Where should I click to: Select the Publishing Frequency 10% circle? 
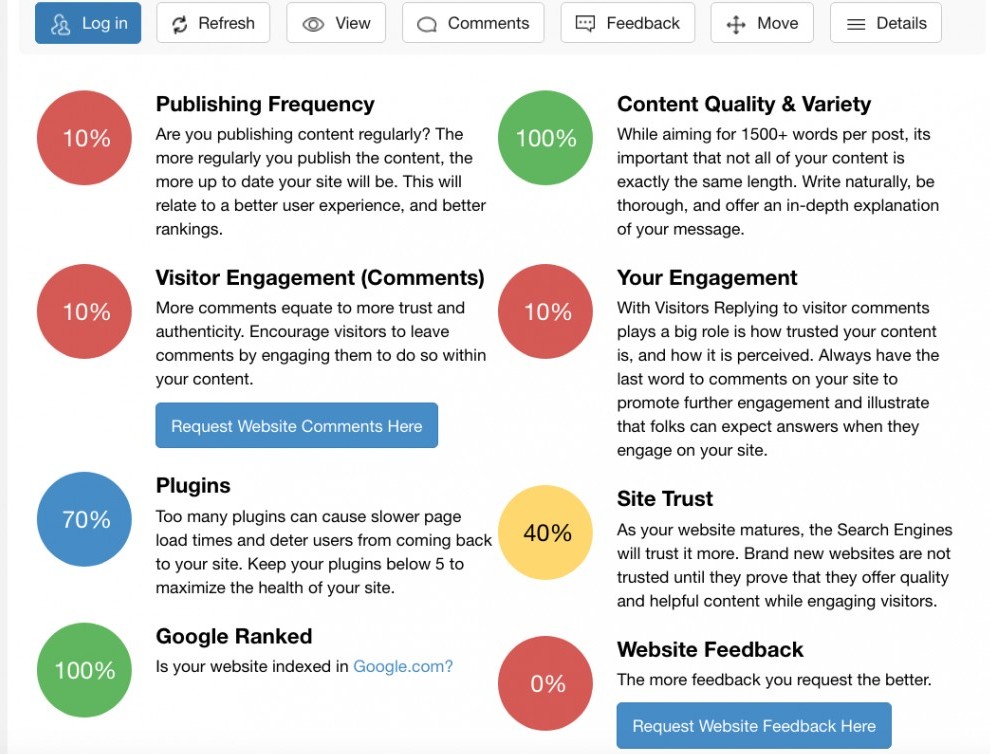pos(85,138)
